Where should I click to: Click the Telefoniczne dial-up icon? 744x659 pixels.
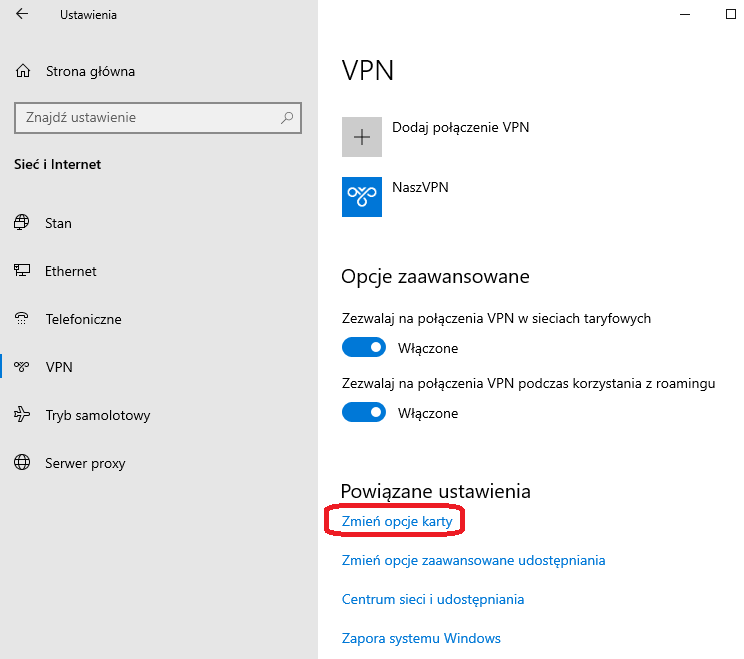coord(22,319)
